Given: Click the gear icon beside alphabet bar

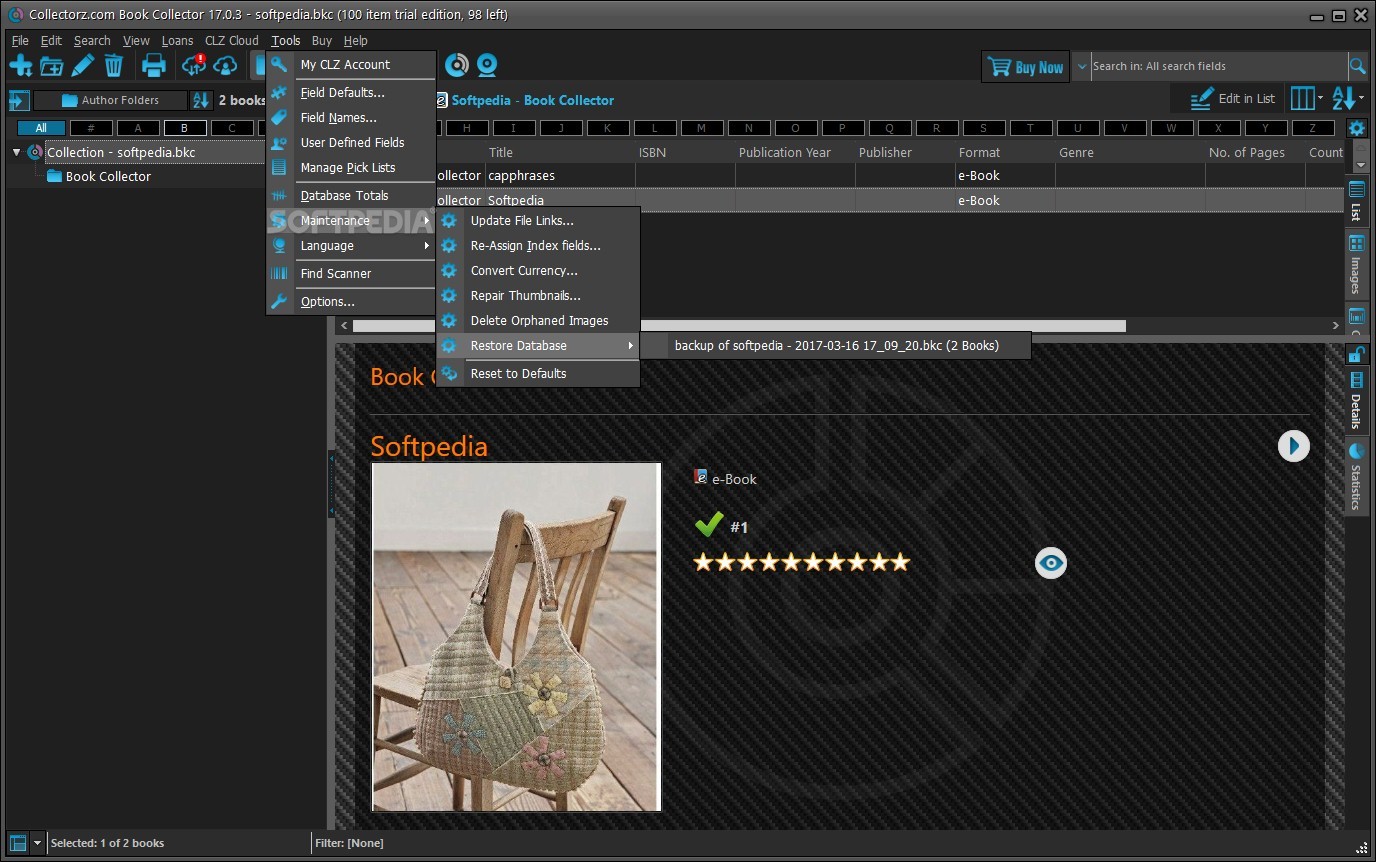Looking at the screenshot, I should [x=1356, y=128].
